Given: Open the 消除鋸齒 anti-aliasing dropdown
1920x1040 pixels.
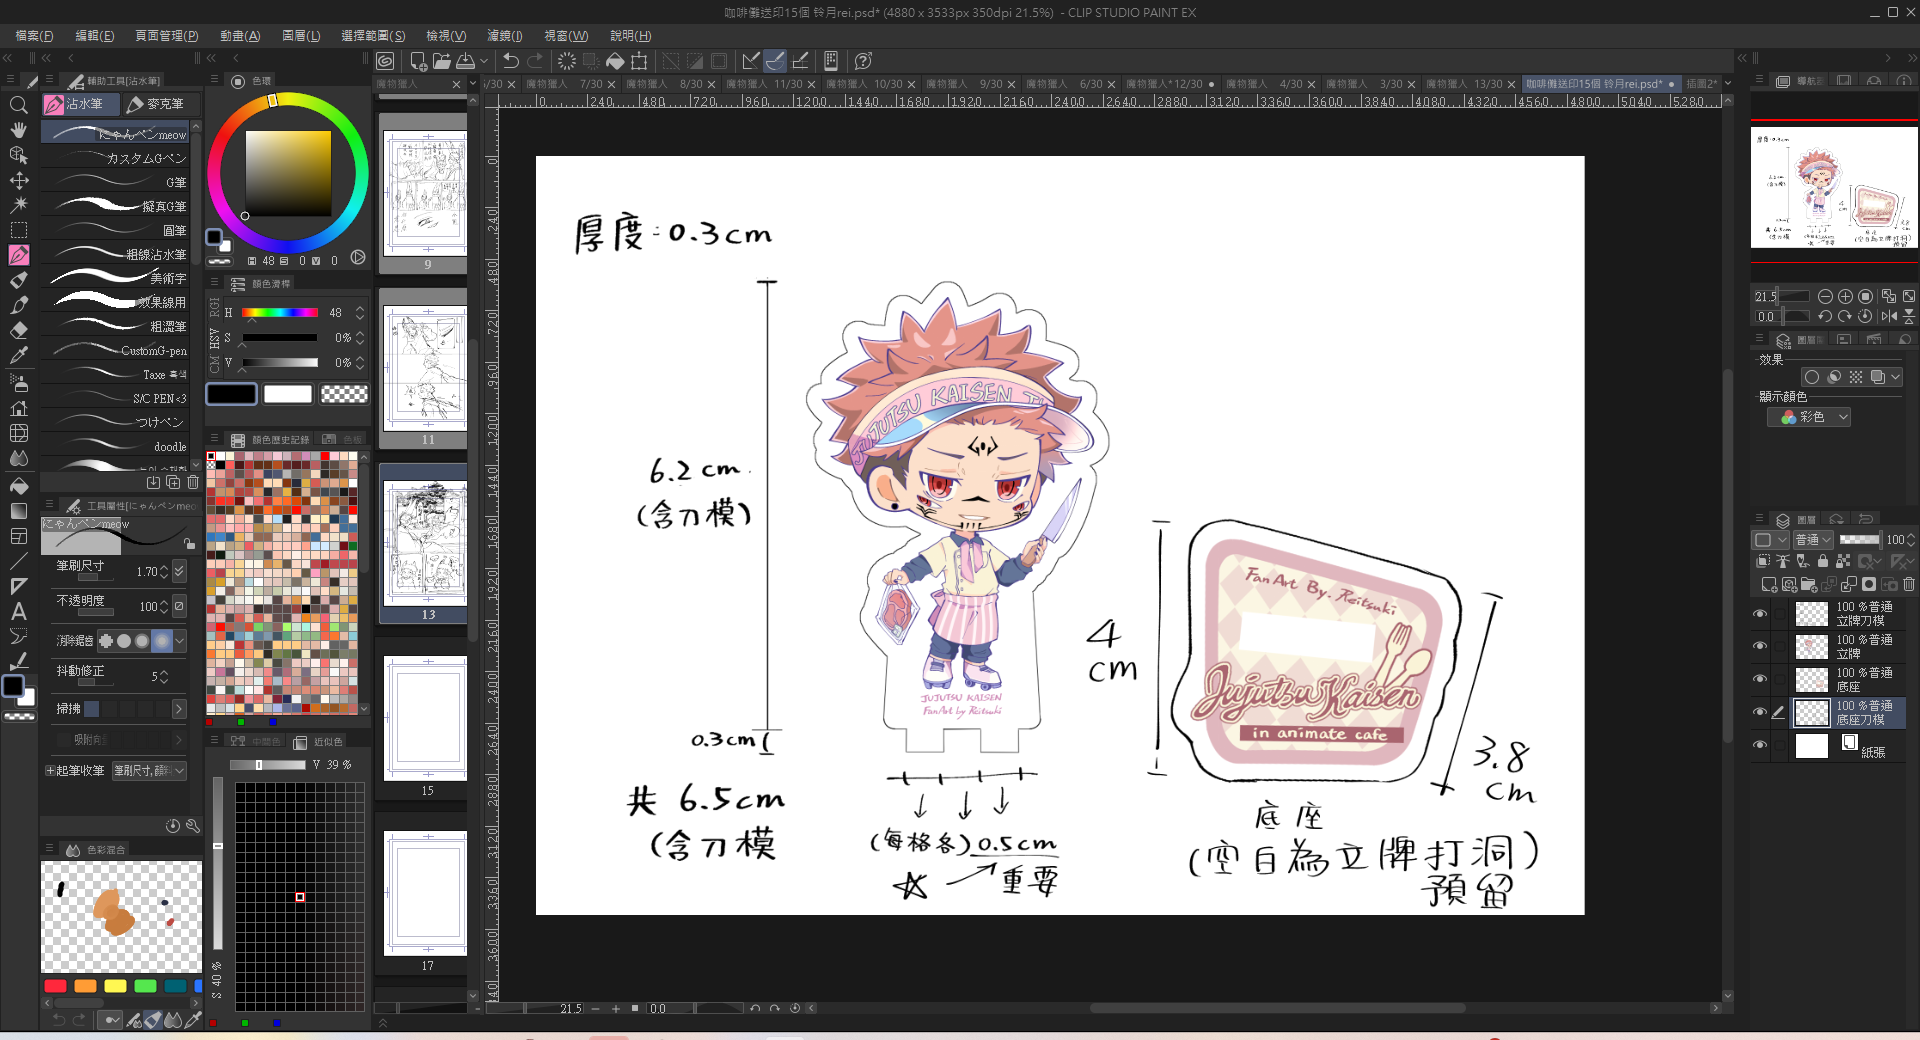Looking at the screenshot, I should (x=180, y=641).
